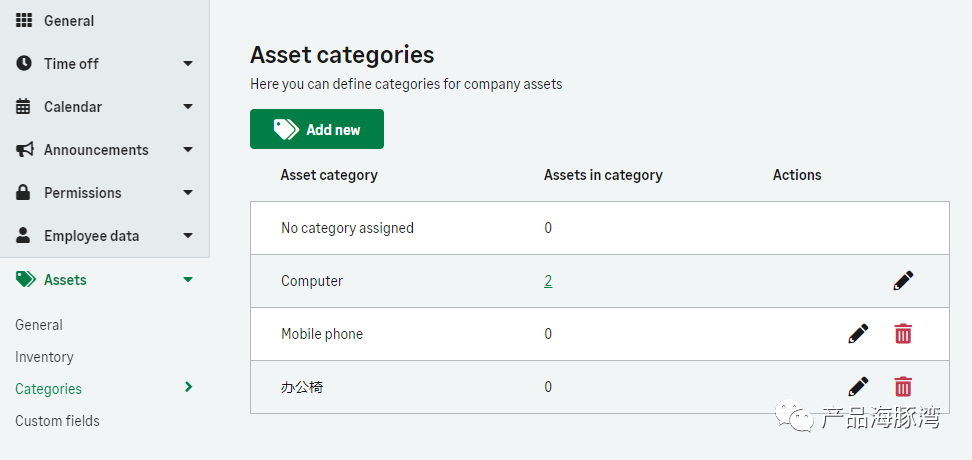Click the Announcements megaphone icon
This screenshot has width=972, height=460.
click(25, 150)
